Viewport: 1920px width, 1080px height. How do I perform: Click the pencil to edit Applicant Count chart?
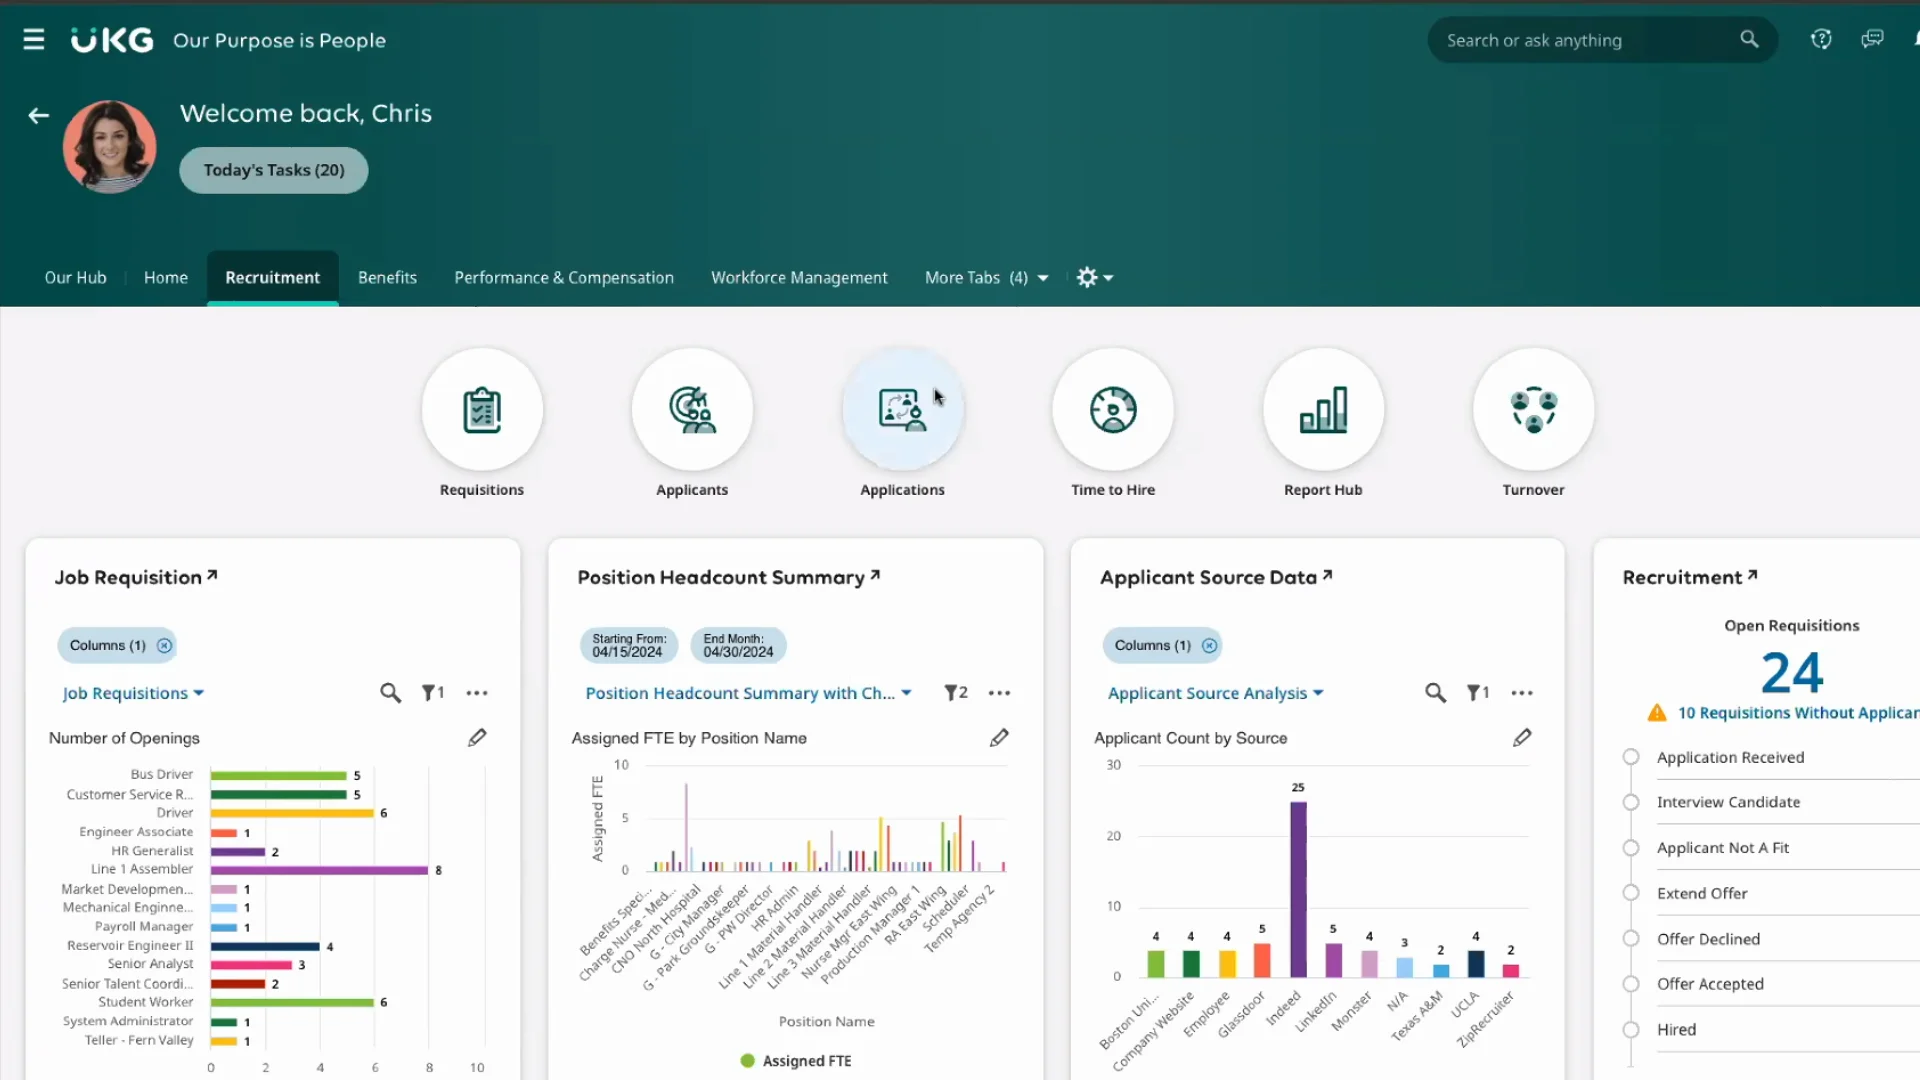click(x=1521, y=737)
